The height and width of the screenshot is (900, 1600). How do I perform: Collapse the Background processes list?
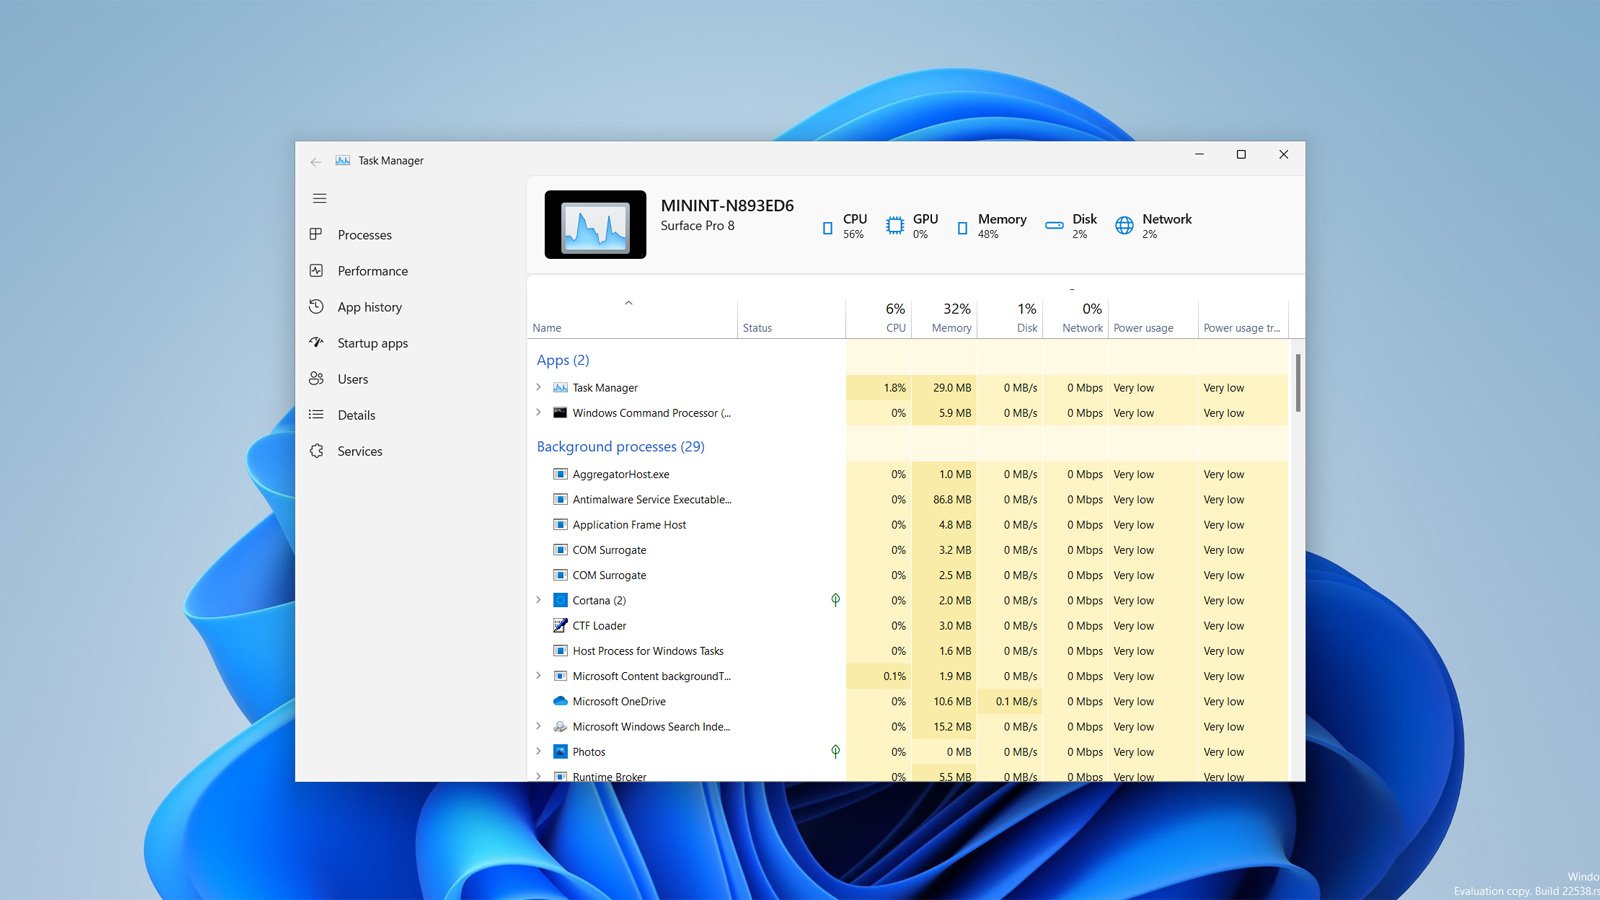coord(620,446)
